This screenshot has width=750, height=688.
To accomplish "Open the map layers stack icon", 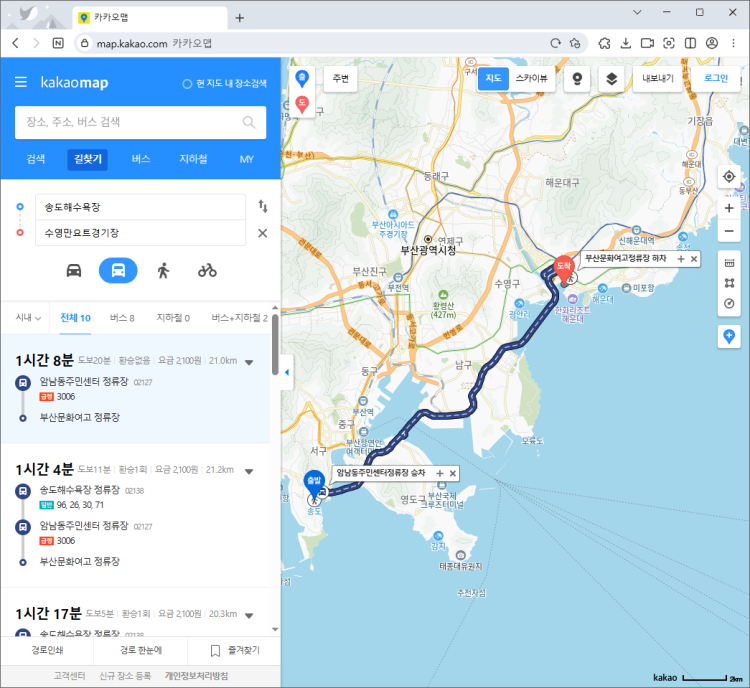I will click(x=611, y=78).
